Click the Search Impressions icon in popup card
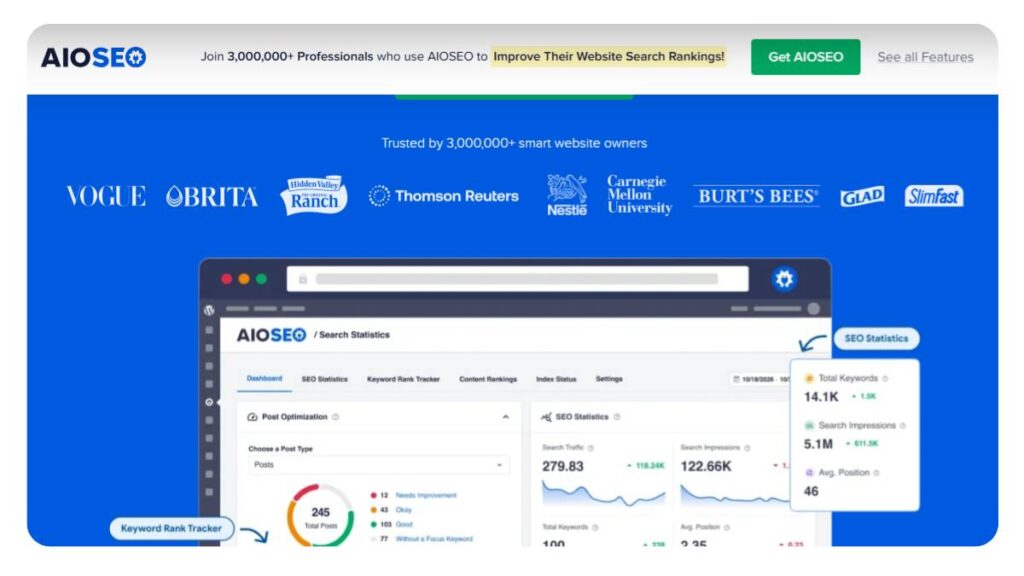Screen dimensions: 1024x576 click(x=809, y=425)
